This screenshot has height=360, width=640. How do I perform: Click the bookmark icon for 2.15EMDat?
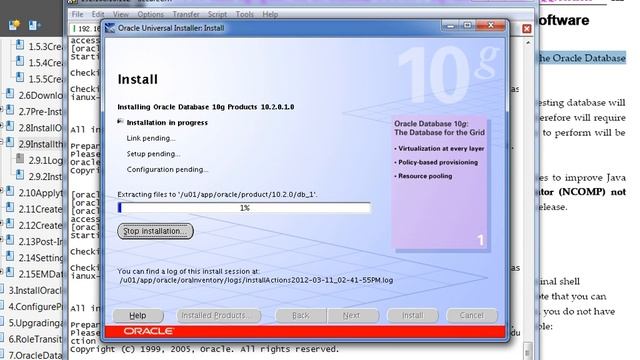coord(10,273)
